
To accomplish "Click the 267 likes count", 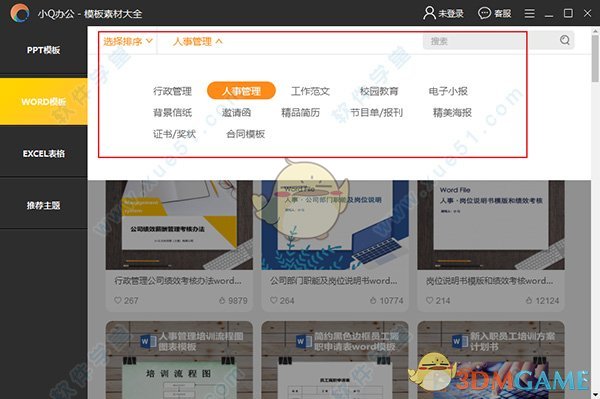I will coord(131,300).
